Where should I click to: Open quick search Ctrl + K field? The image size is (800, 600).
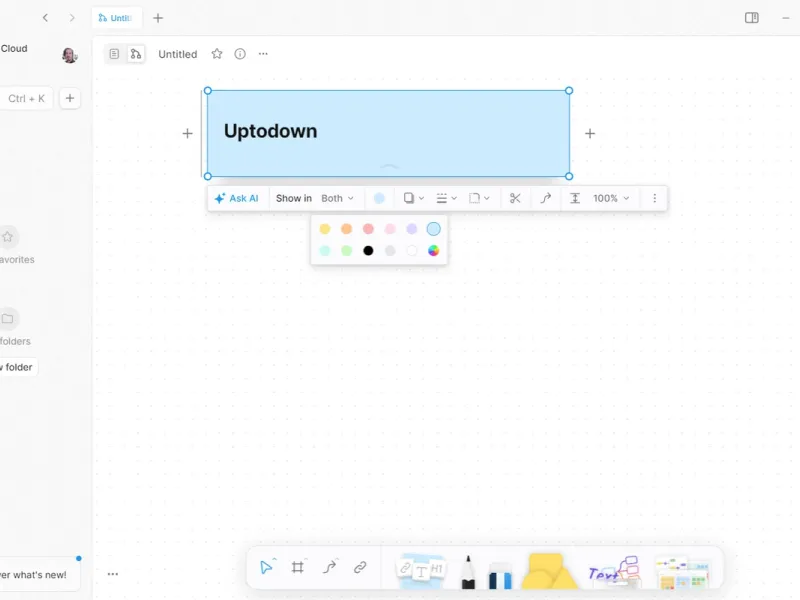(27, 98)
